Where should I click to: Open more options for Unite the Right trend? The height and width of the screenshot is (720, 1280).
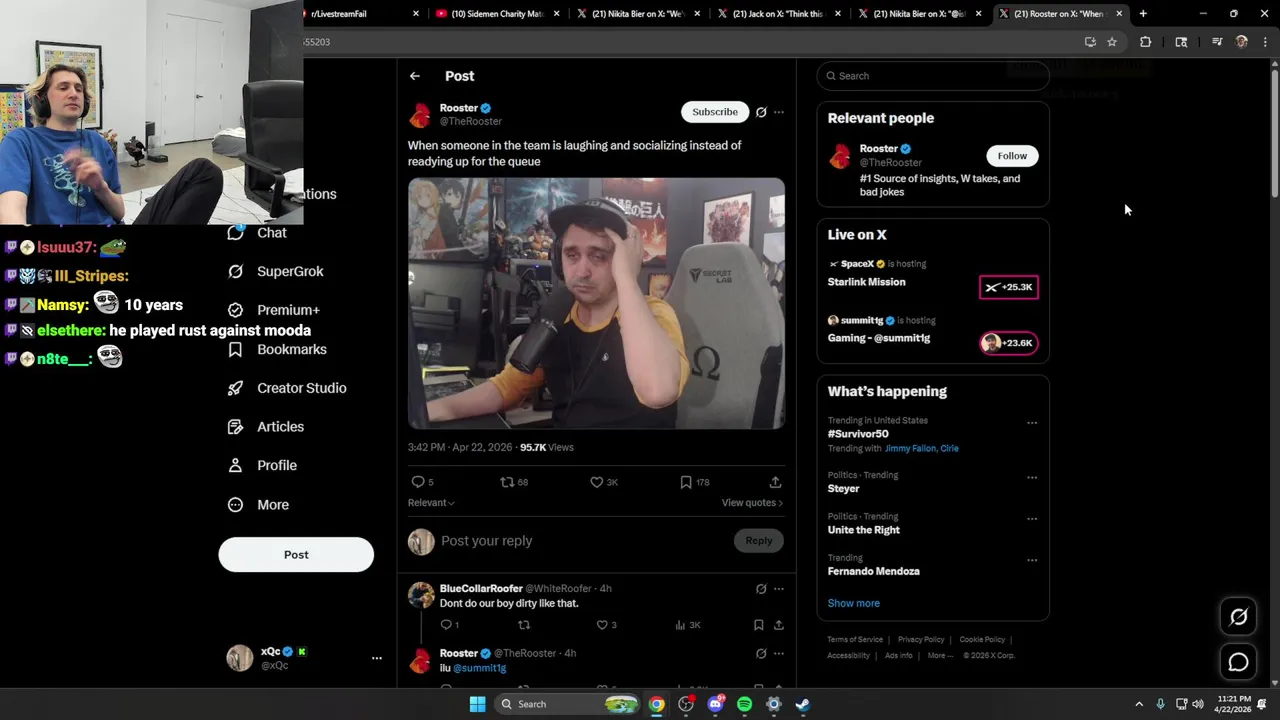click(1032, 519)
